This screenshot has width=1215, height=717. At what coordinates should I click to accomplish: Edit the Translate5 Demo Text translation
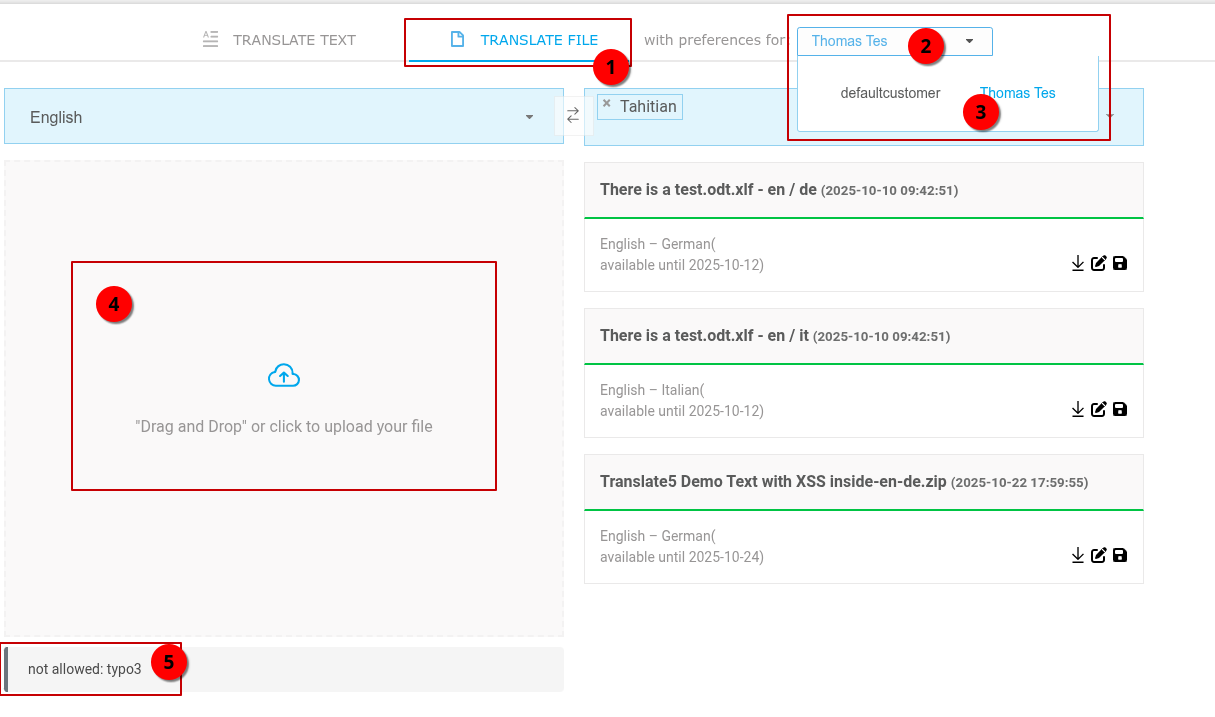(x=1099, y=556)
